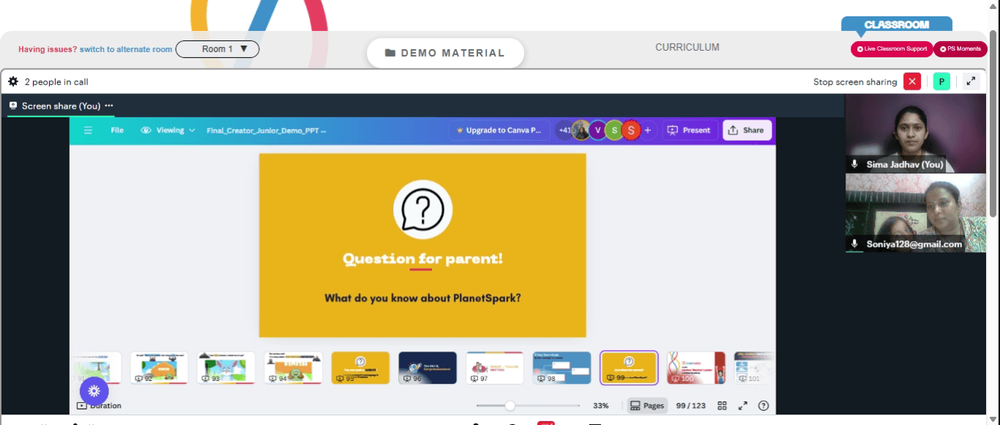
Task: Open grid view icon
Action: [722, 405]
